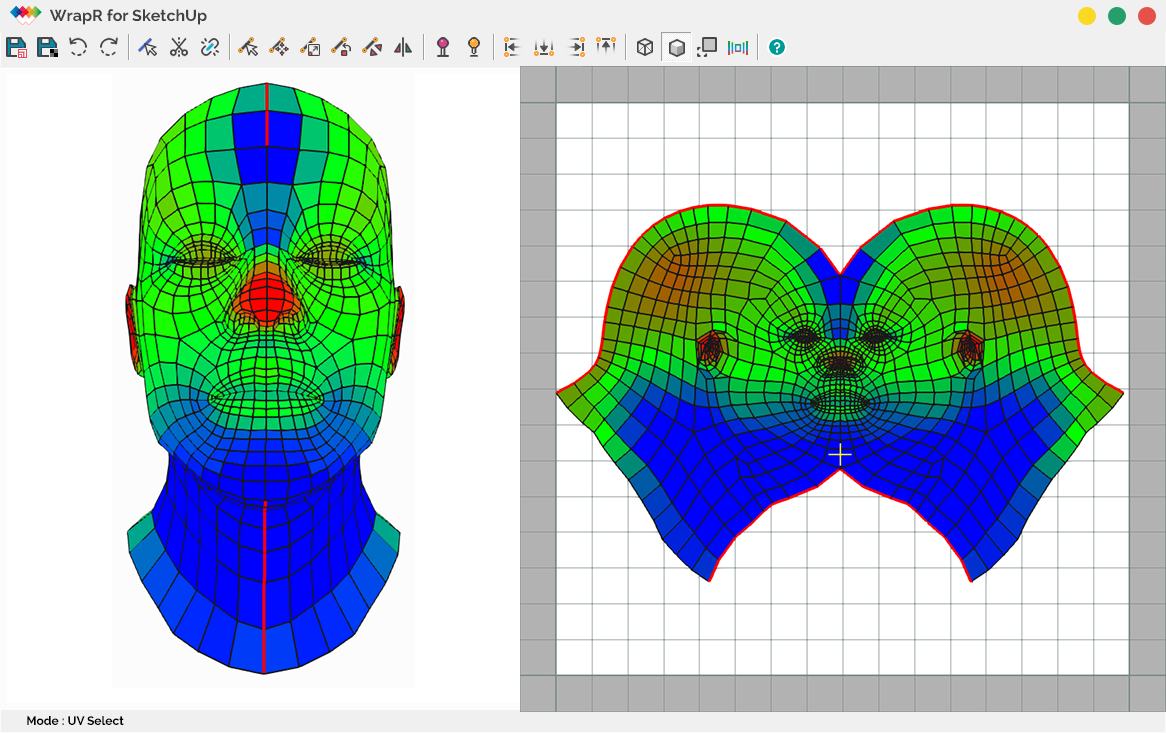Select the Move UVs tool

click(x=281, y=47)
